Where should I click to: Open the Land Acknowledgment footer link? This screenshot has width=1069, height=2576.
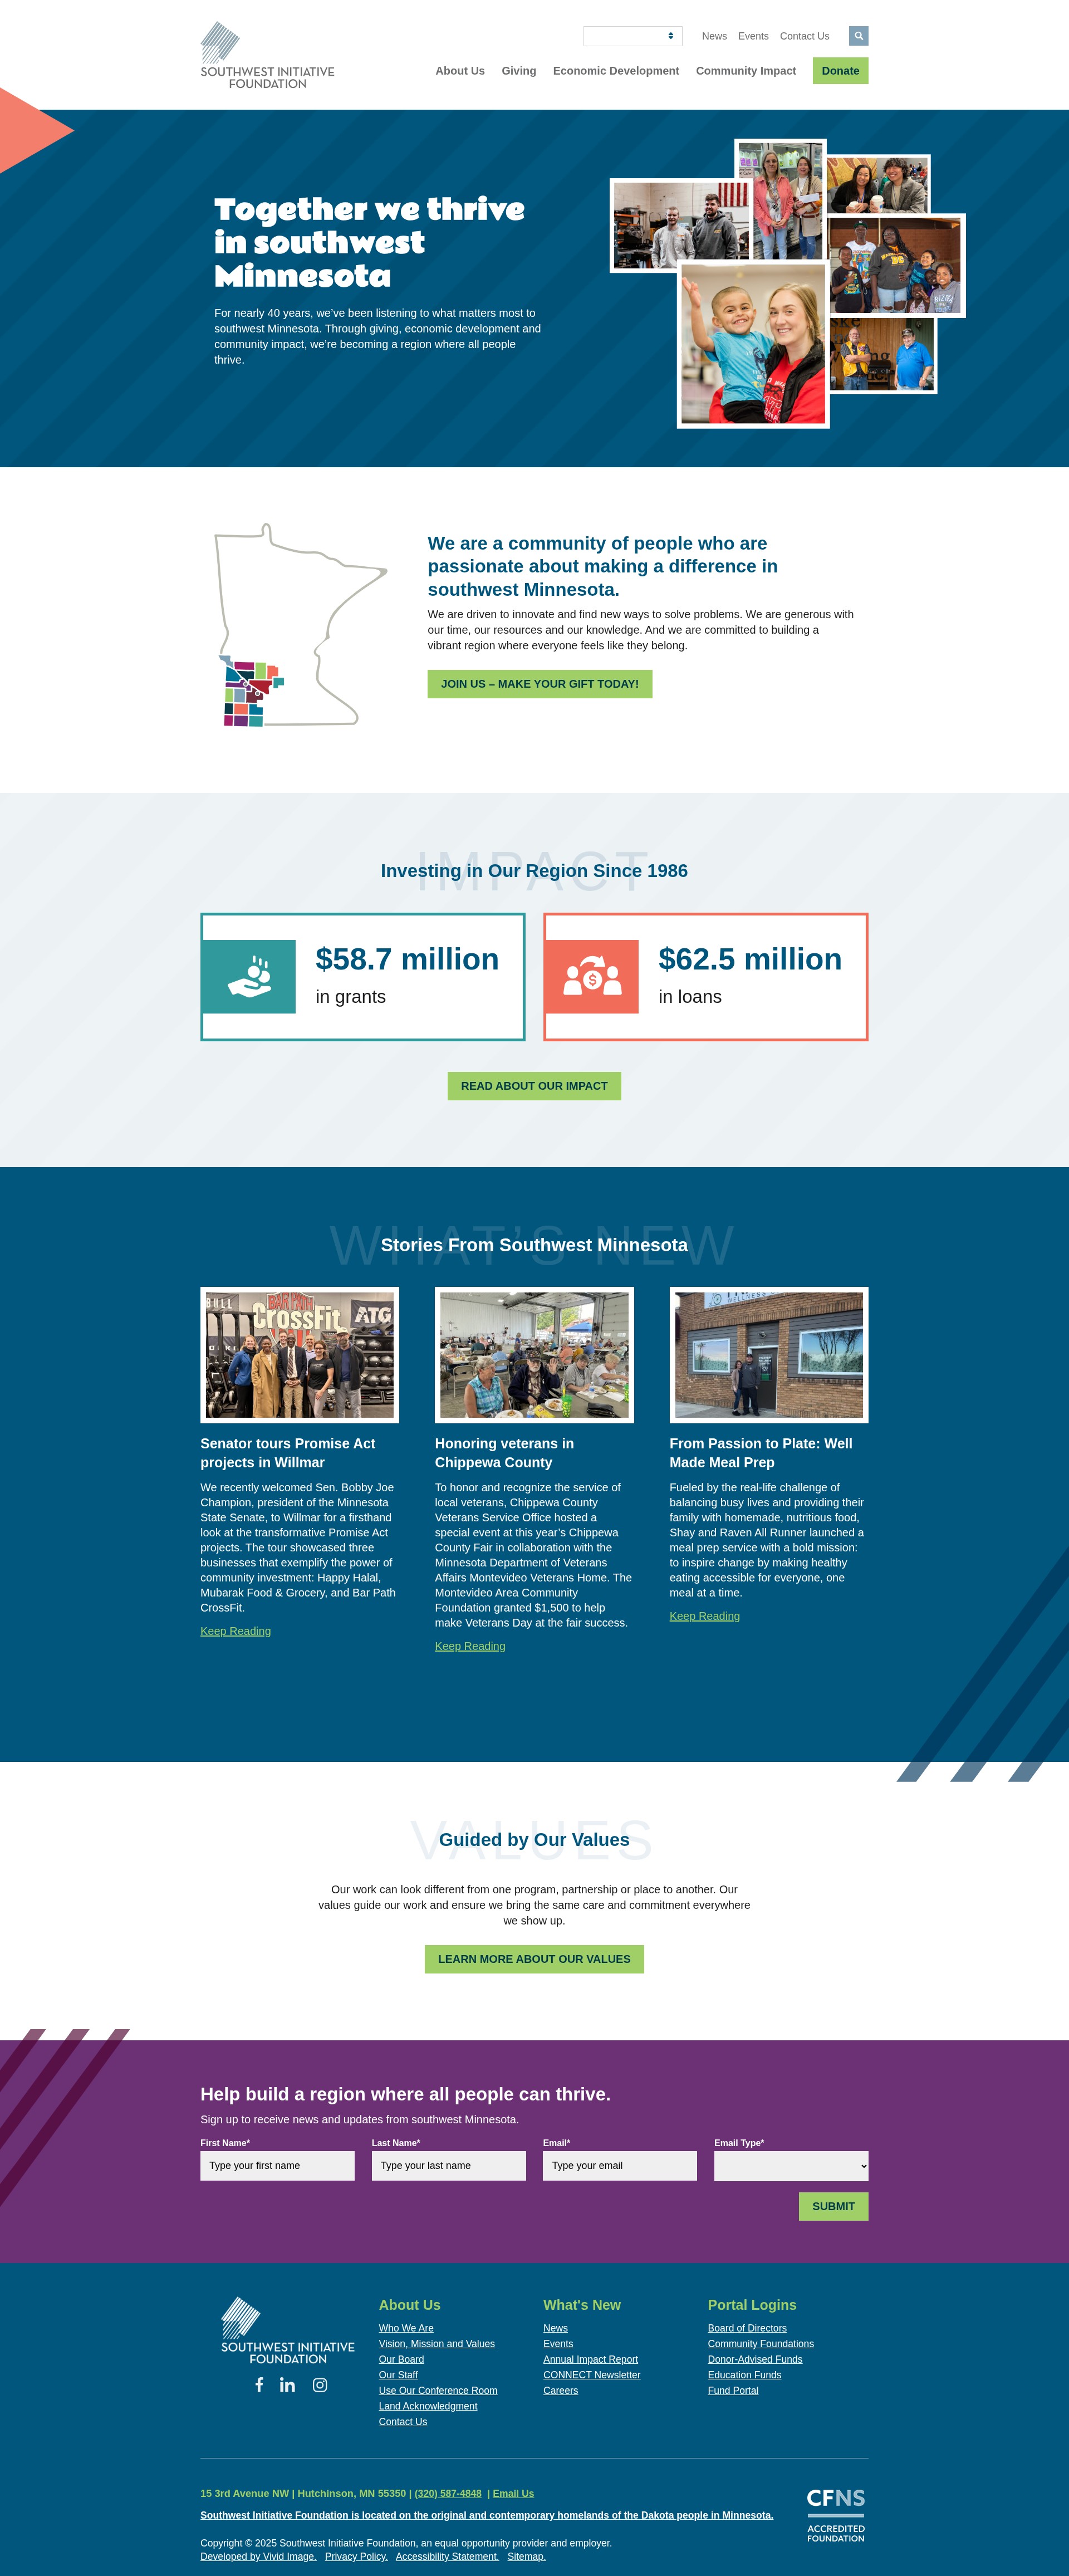click(428, 2406)
